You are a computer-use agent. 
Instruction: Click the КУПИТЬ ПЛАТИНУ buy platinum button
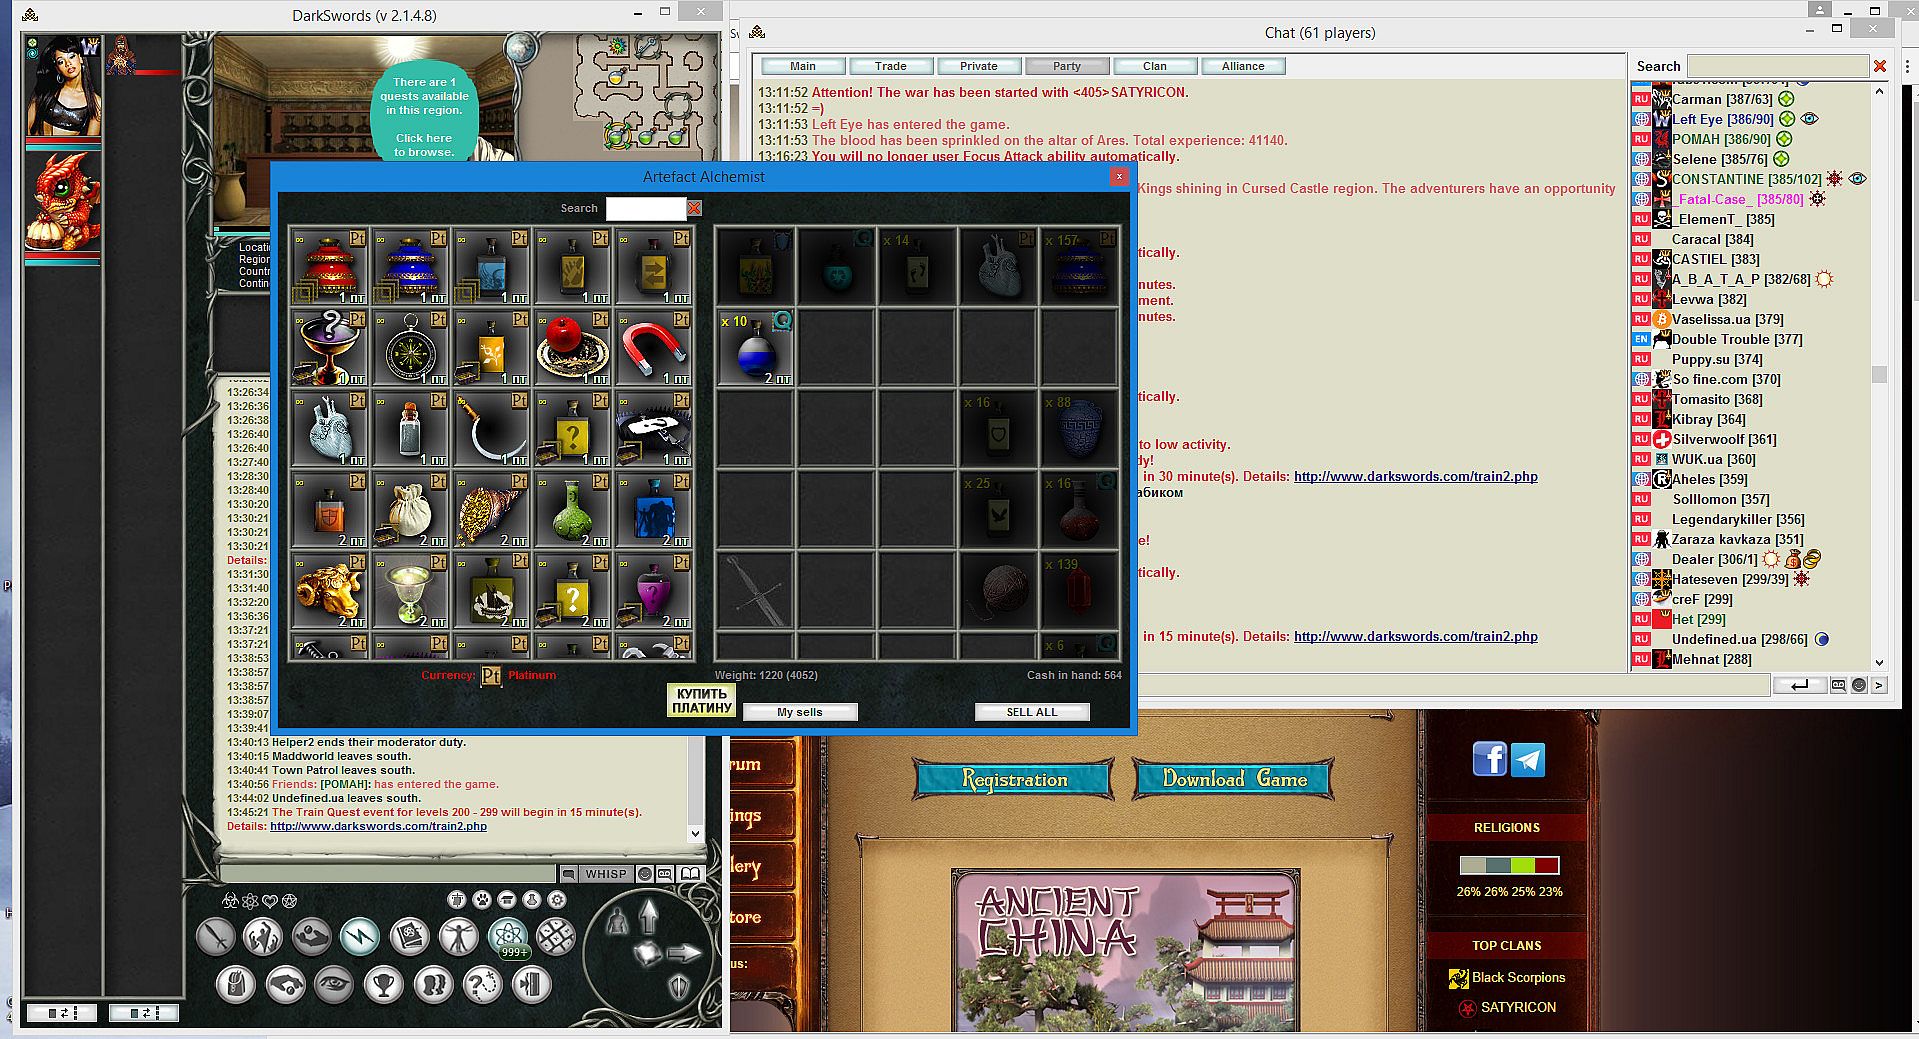[701, 700]
